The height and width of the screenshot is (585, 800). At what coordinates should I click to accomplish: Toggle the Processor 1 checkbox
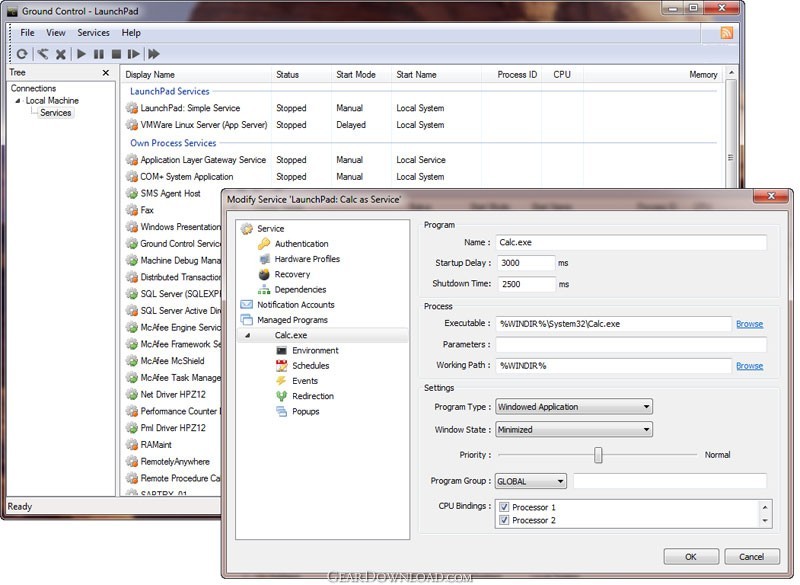click(x=504, y=507)
